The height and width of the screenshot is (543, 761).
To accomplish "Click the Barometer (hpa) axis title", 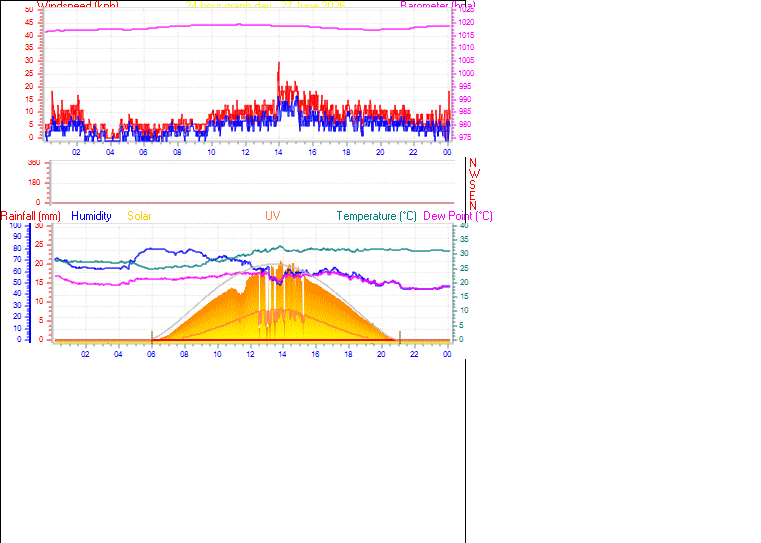I will (438, 5).
